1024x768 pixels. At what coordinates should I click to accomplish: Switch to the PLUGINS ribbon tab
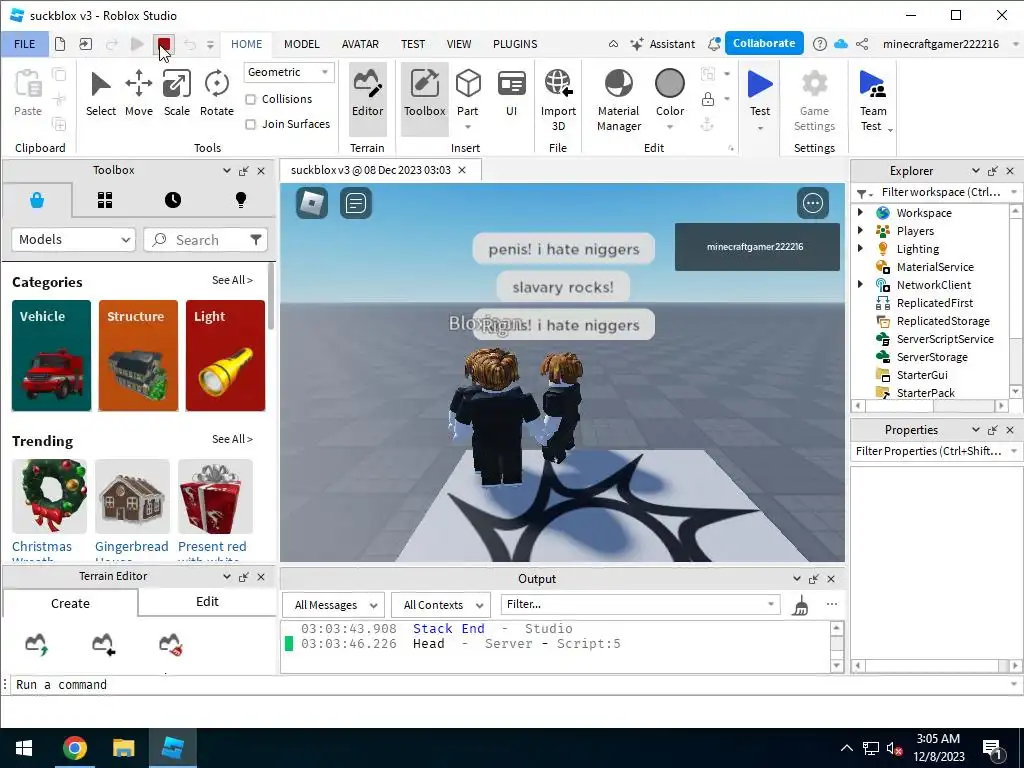coord(515,44)
